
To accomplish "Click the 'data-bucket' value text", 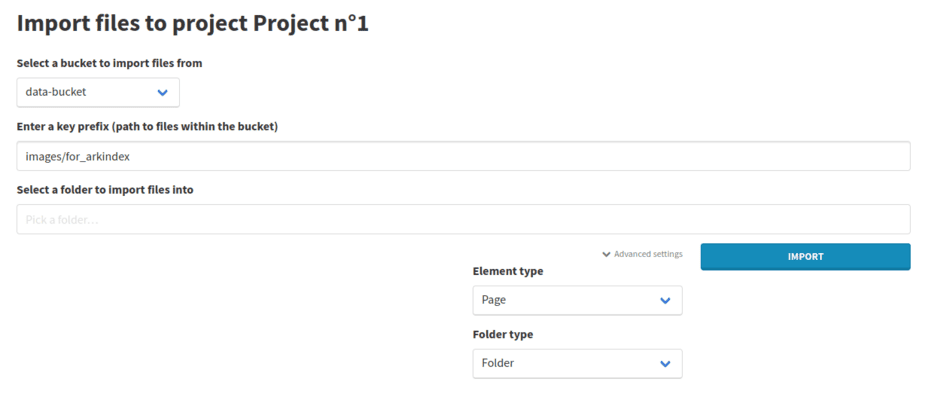I will [56, 92].
